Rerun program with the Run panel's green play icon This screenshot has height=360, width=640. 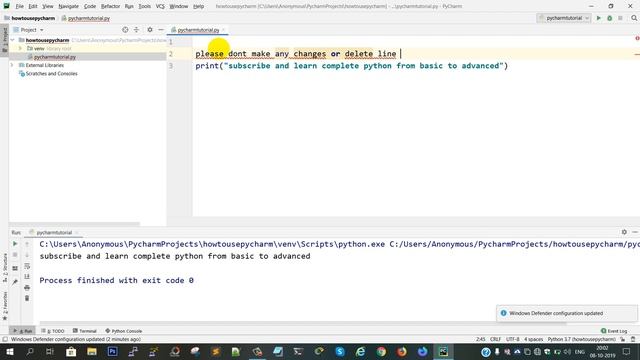pos(15,244)
